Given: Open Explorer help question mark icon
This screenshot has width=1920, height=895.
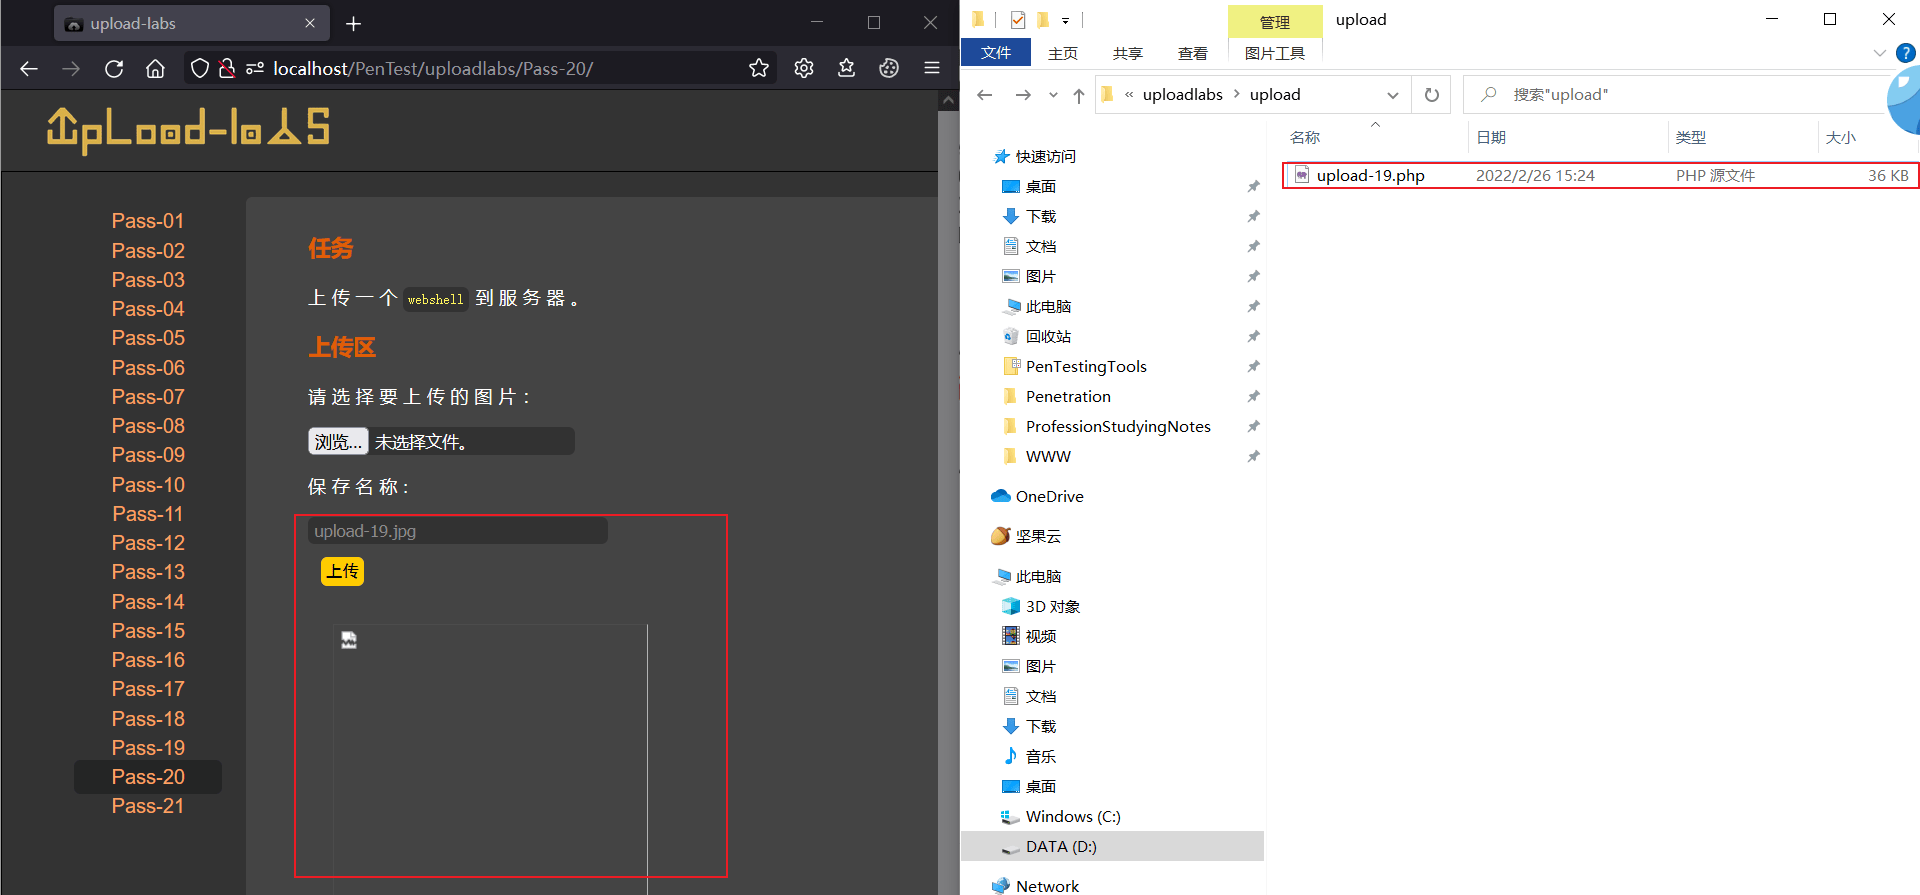Looking at the screenshot, I should 1906,53.
